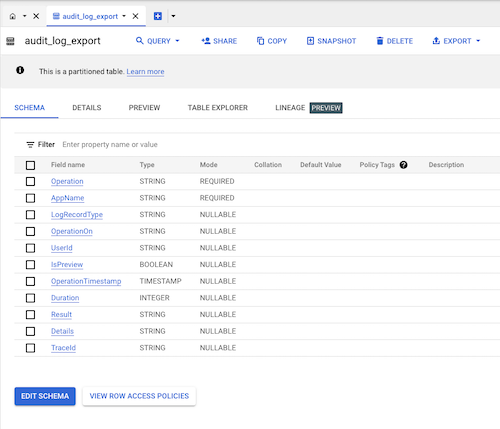Click the new tab plus icon
This screenshot has height=429, width=500.
[x=158, y=16]
